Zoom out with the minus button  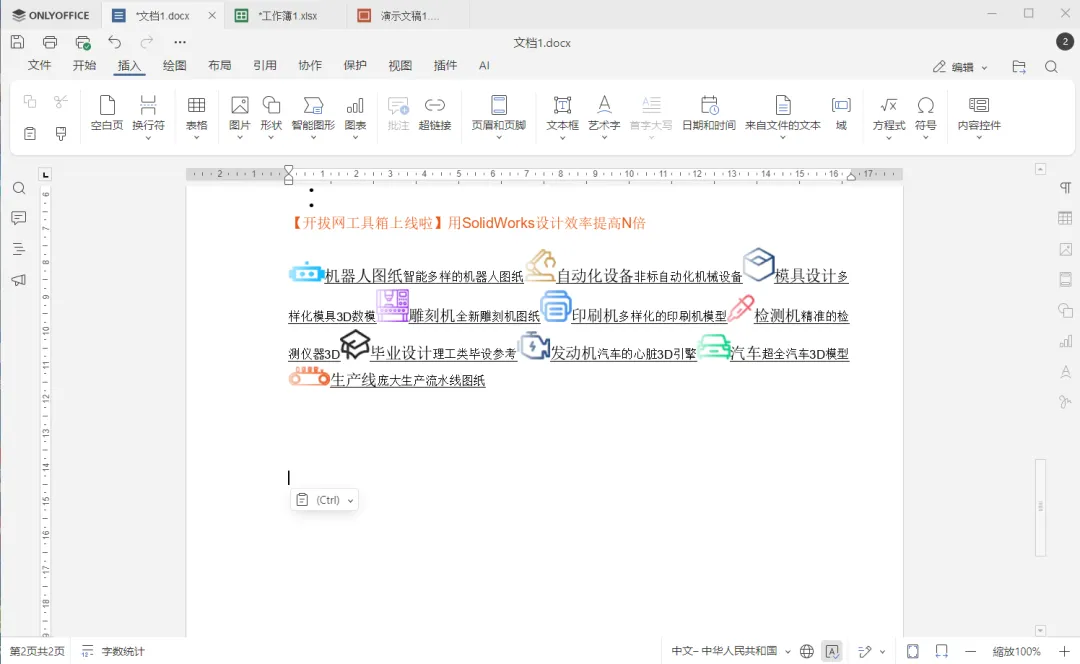970,651
